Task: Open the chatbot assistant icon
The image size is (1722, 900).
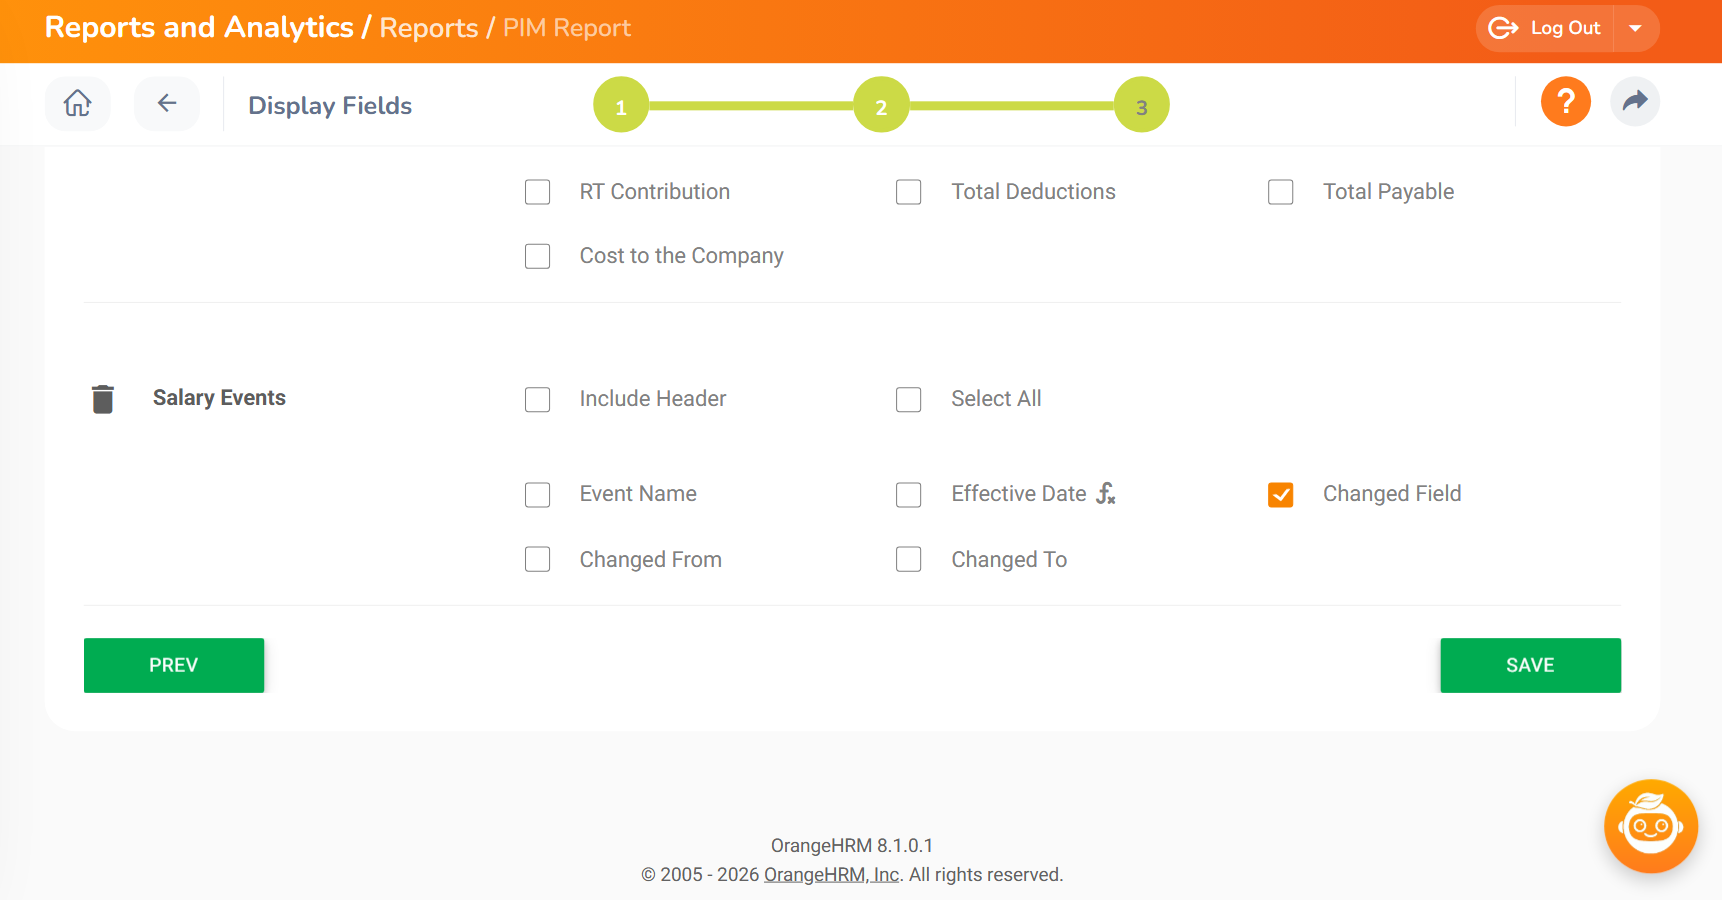Action: click(x=1650, y=826)
